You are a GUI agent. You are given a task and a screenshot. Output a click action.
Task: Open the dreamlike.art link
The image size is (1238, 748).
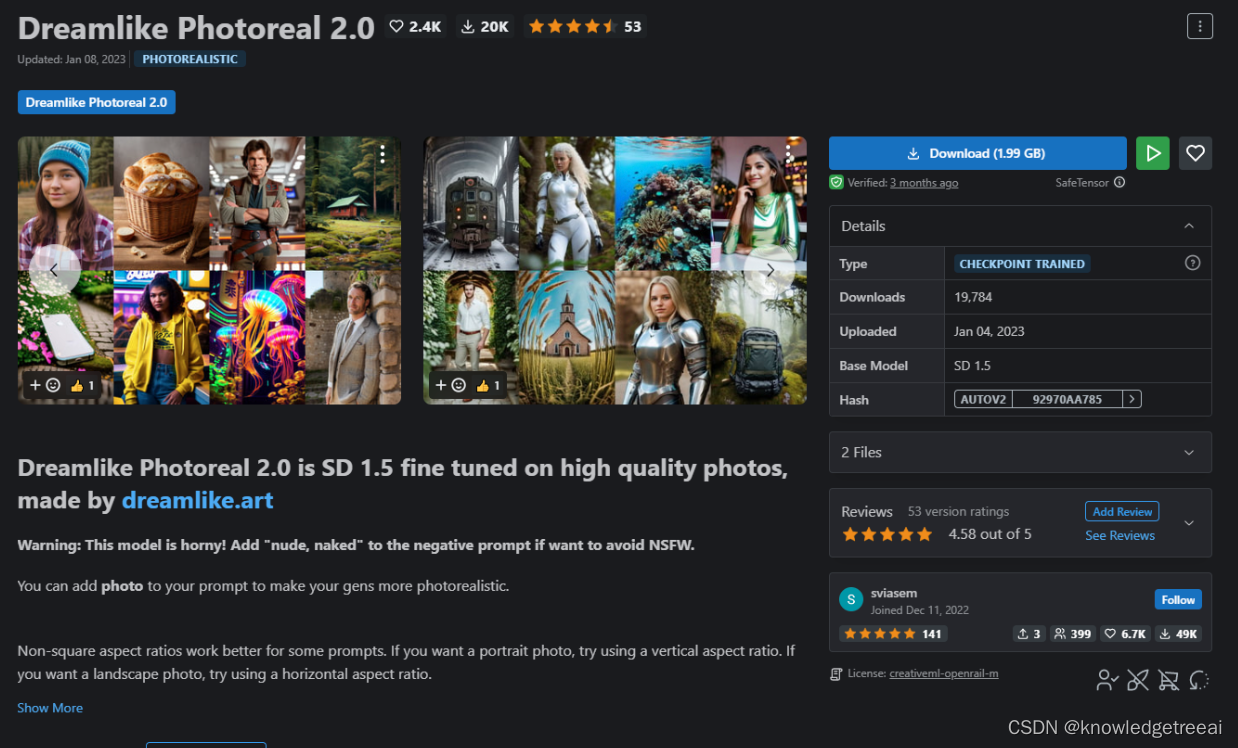tap(197, 500)
